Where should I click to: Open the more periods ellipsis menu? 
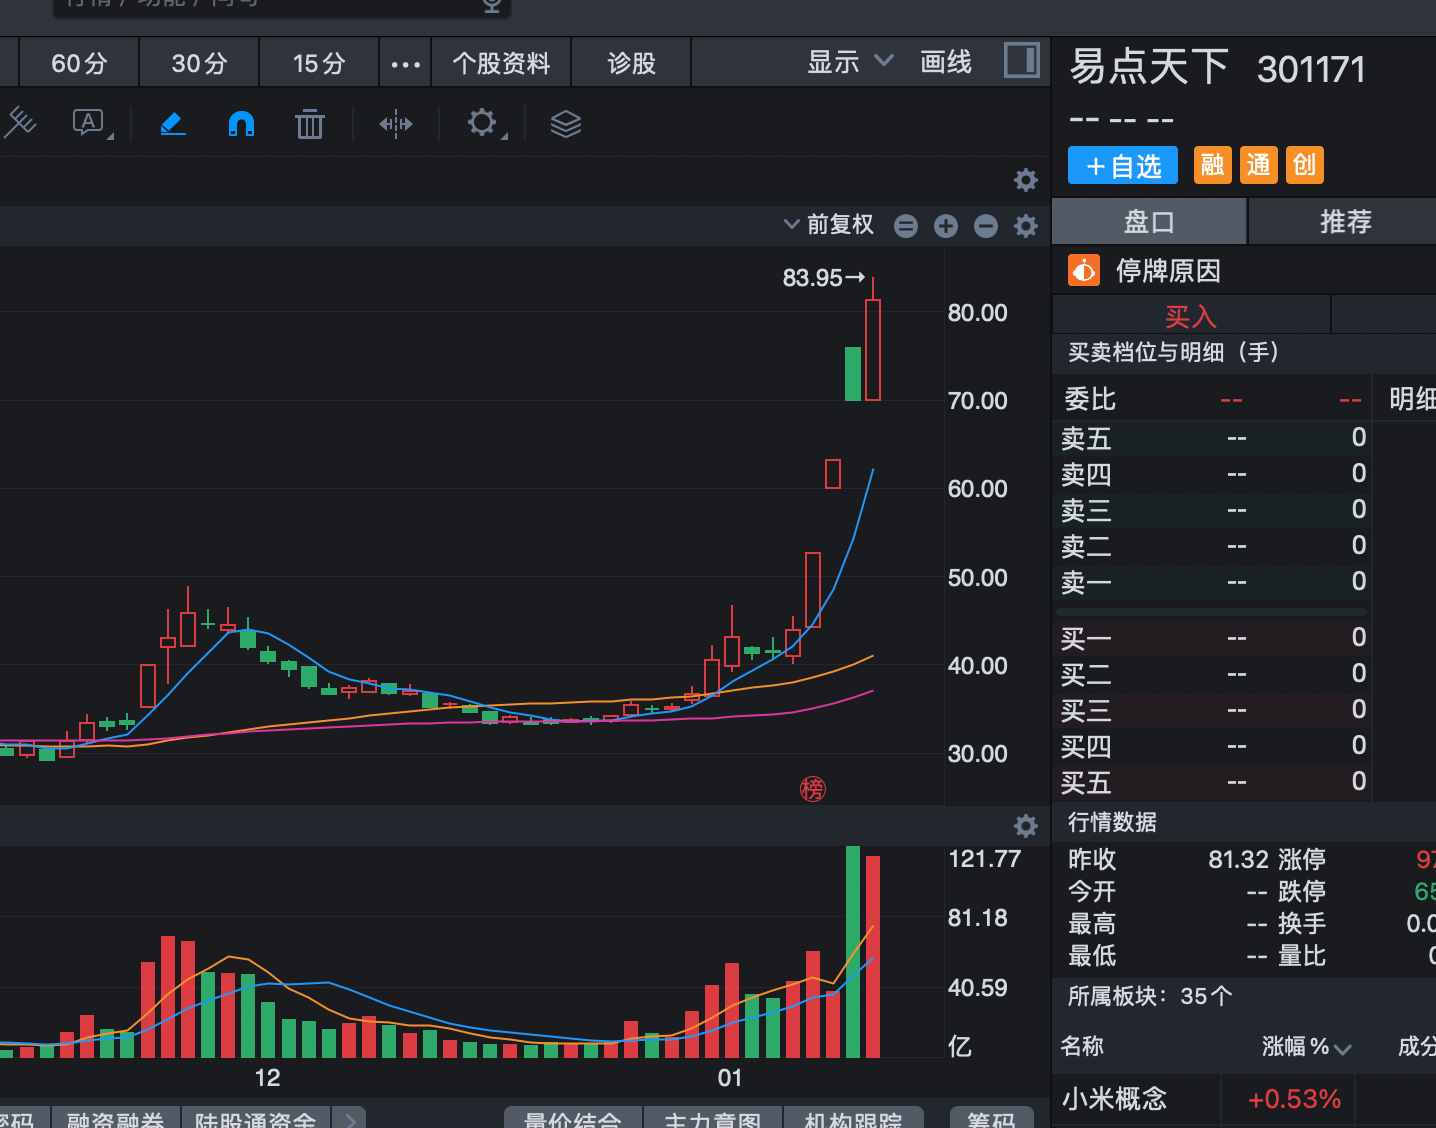tap(405, 64)
